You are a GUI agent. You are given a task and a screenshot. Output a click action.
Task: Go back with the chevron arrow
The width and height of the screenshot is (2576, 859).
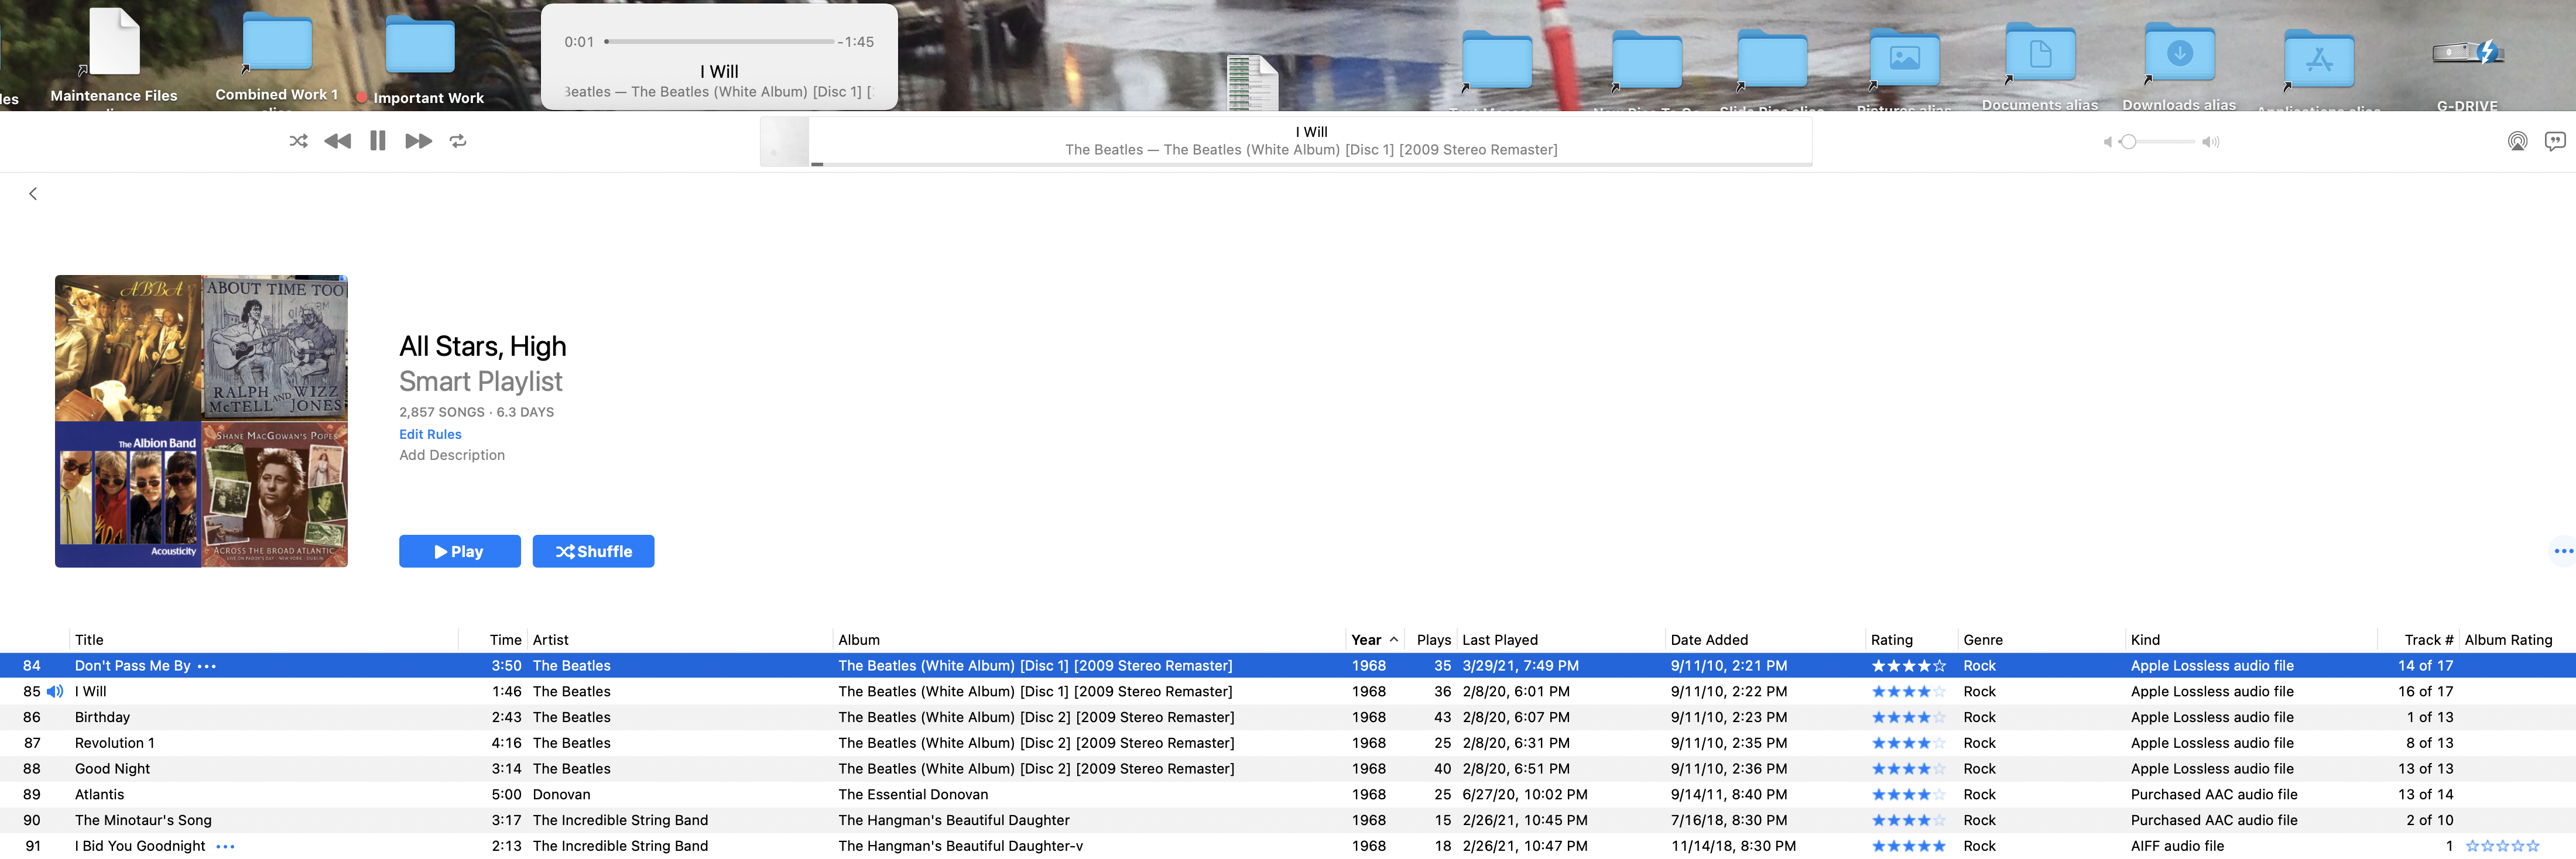pyautogui.click(x=33, y=194)
